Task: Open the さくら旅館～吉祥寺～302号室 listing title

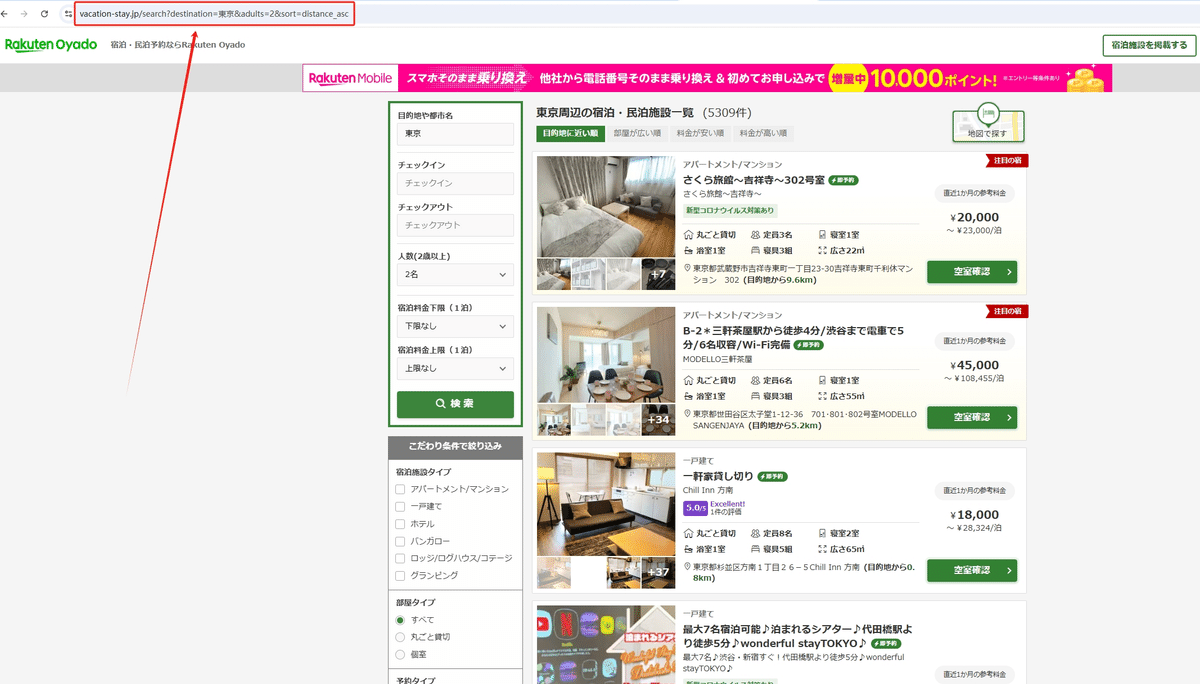Action: coord(754,180)
